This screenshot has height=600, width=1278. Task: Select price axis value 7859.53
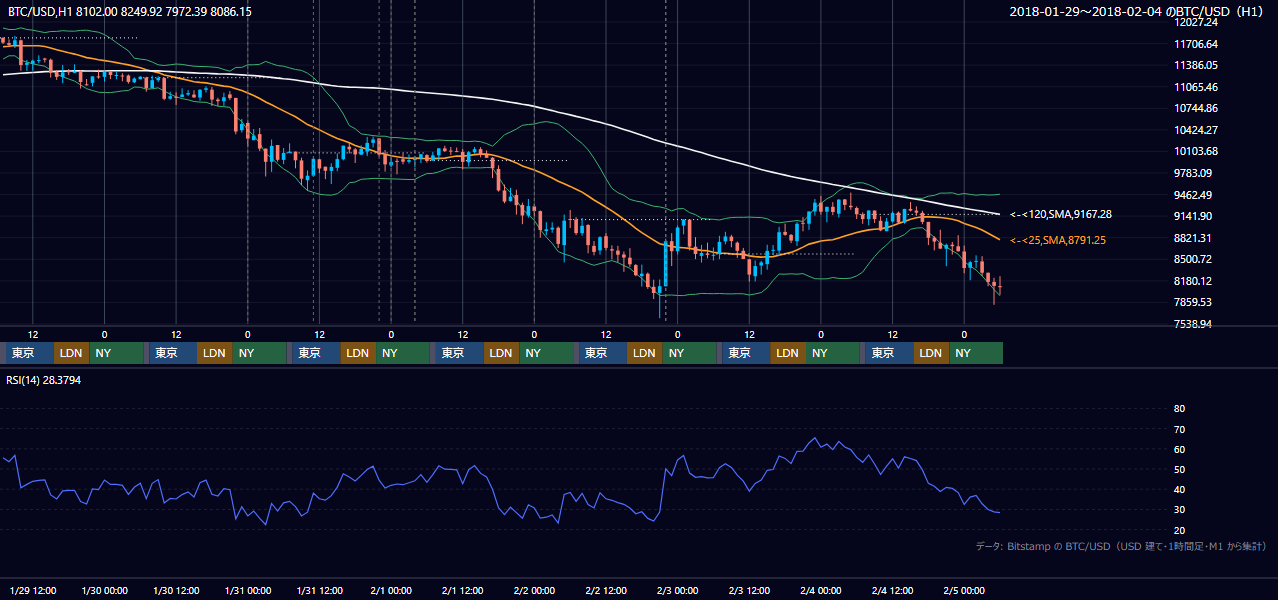click(x=1195, y=302)
